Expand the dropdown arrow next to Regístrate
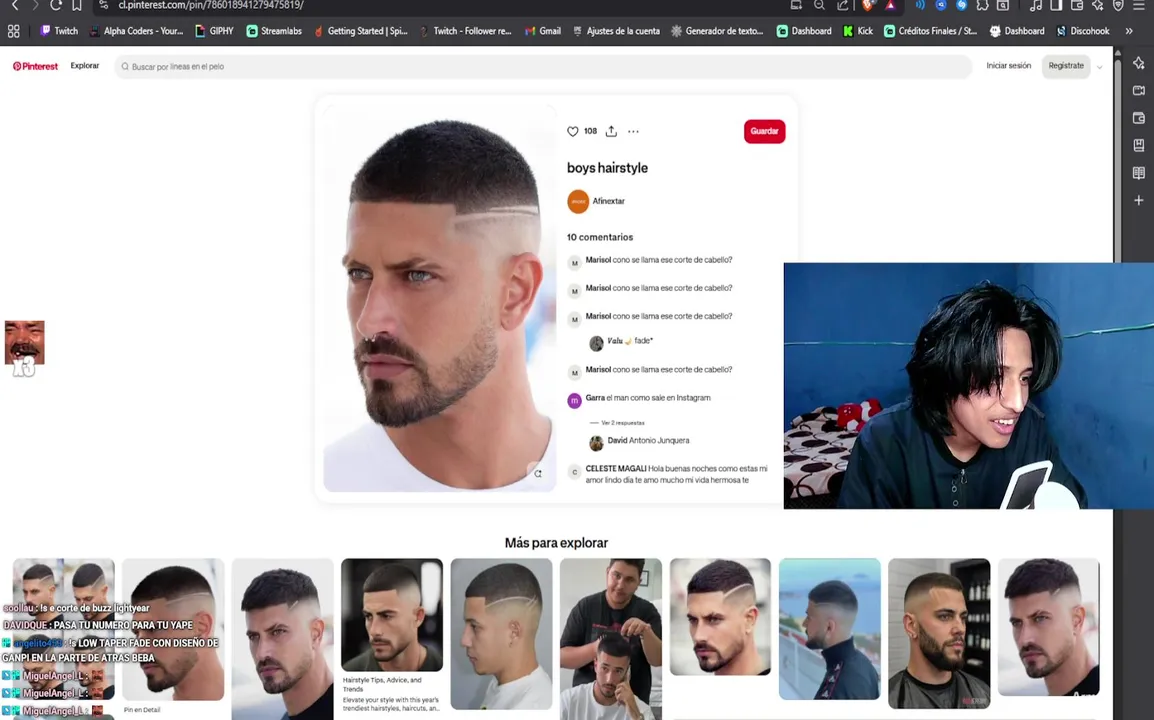This screenshot has height=720, width=1154. pyautogui.click(x=1100, y=67)
